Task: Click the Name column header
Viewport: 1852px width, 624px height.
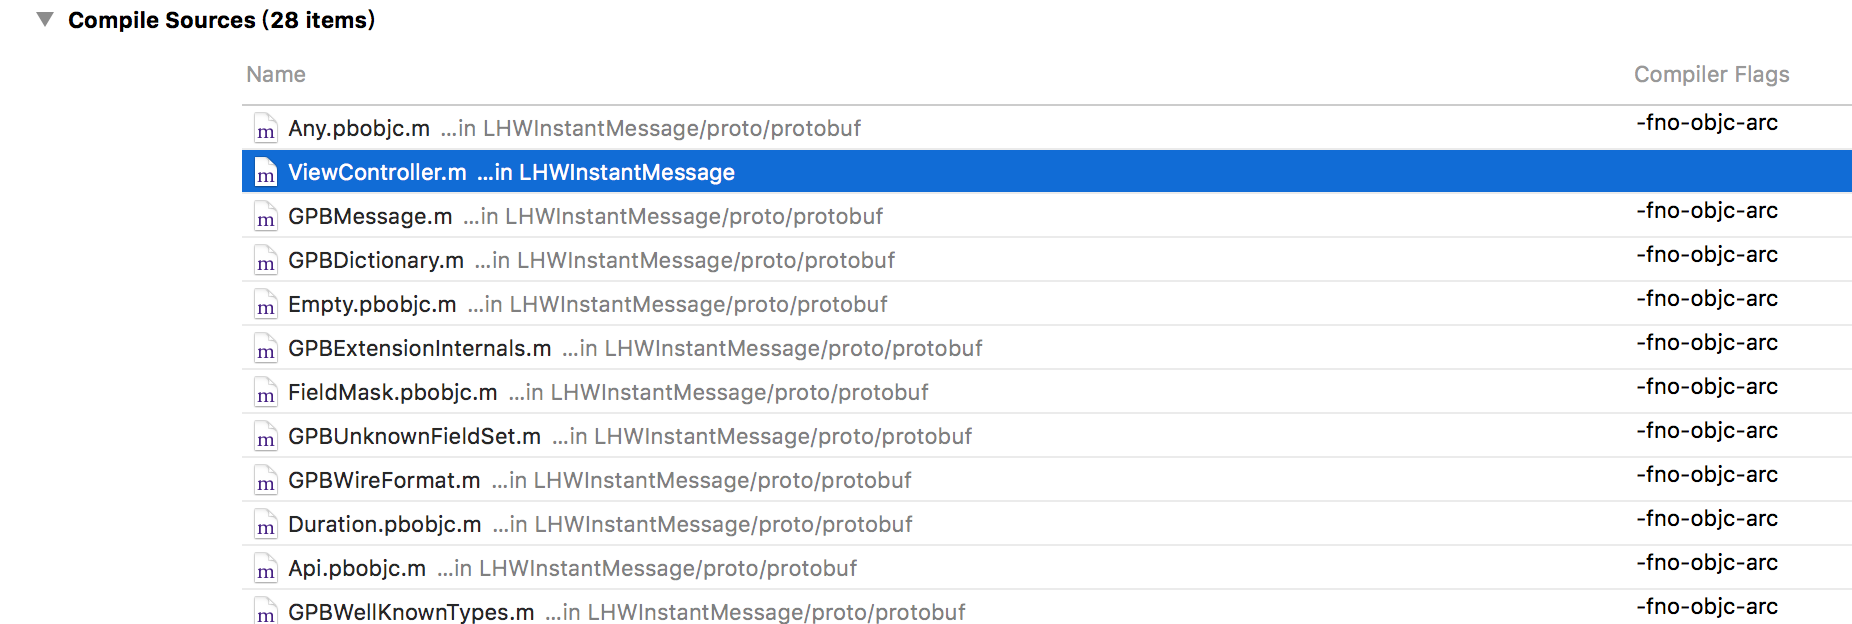Action: tap(275, 74)
